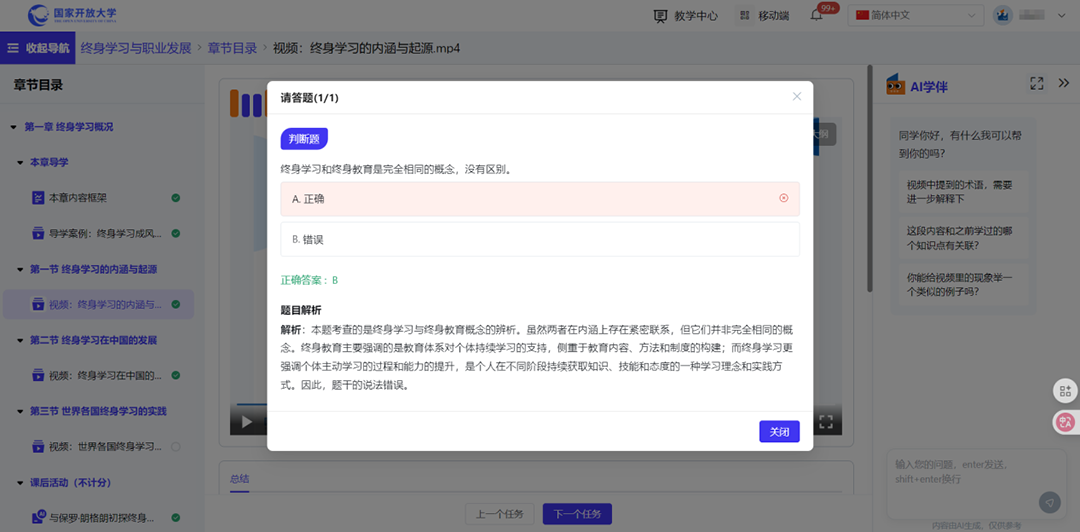Click the AI学伴 robot icon
This screenshot has height=532, width=1080.
click(x=895, y=84)
